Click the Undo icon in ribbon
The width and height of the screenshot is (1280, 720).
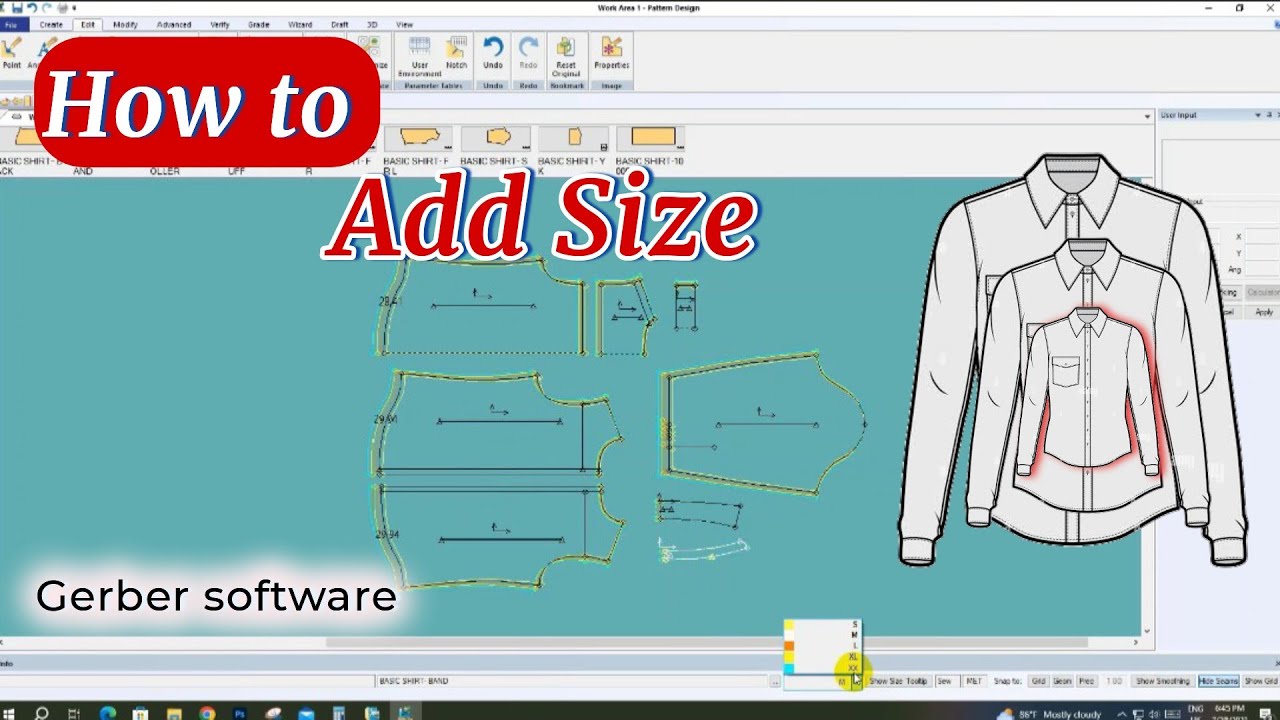point(493,52)
